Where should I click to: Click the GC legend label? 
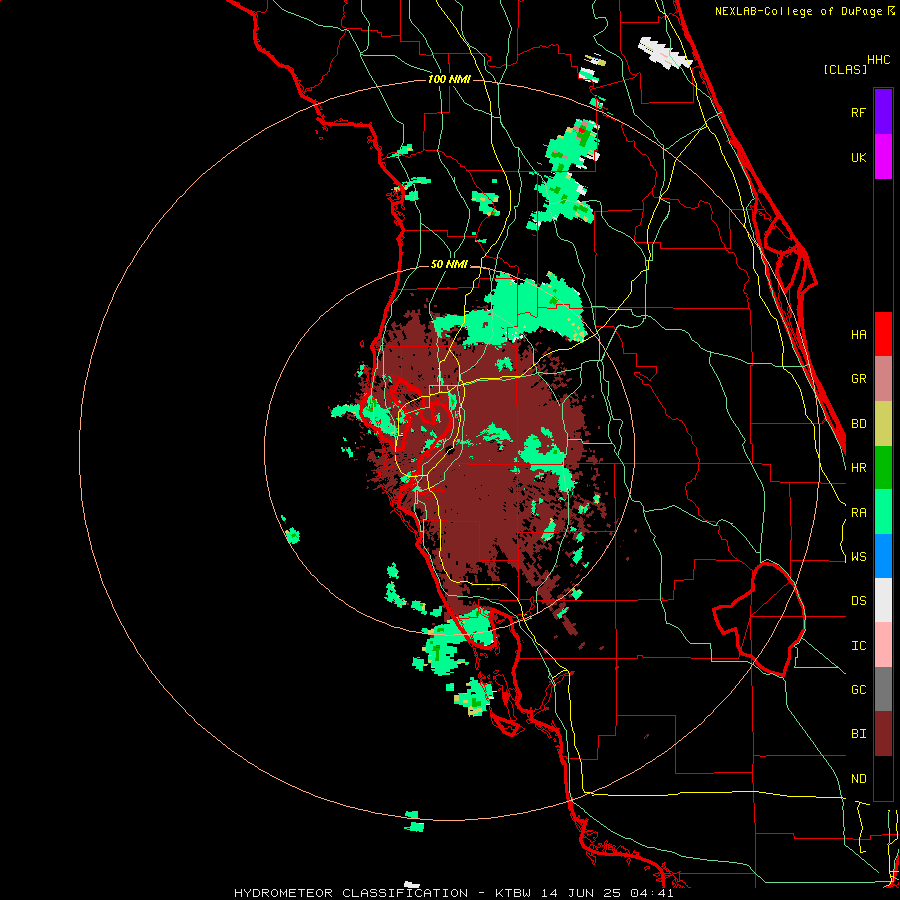[x=859, y=690]
